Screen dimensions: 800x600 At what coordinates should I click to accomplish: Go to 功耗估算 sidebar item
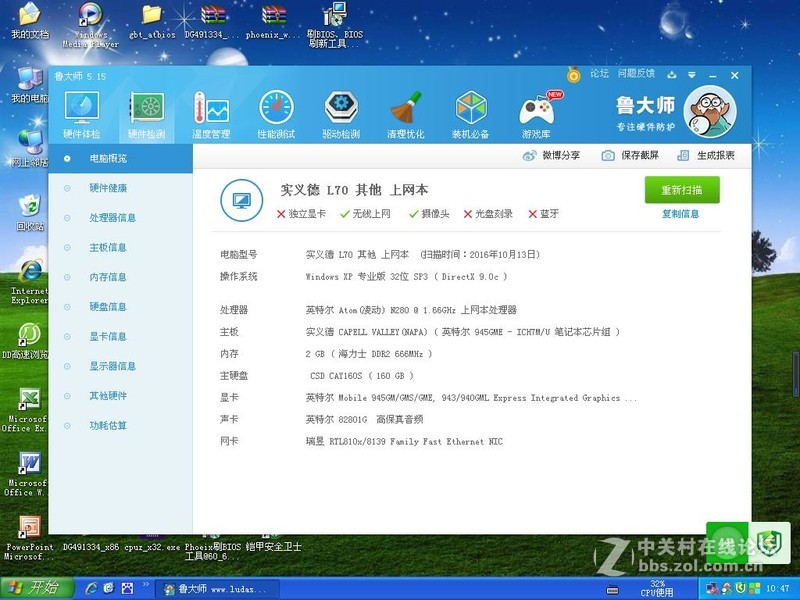coord(108,426)
